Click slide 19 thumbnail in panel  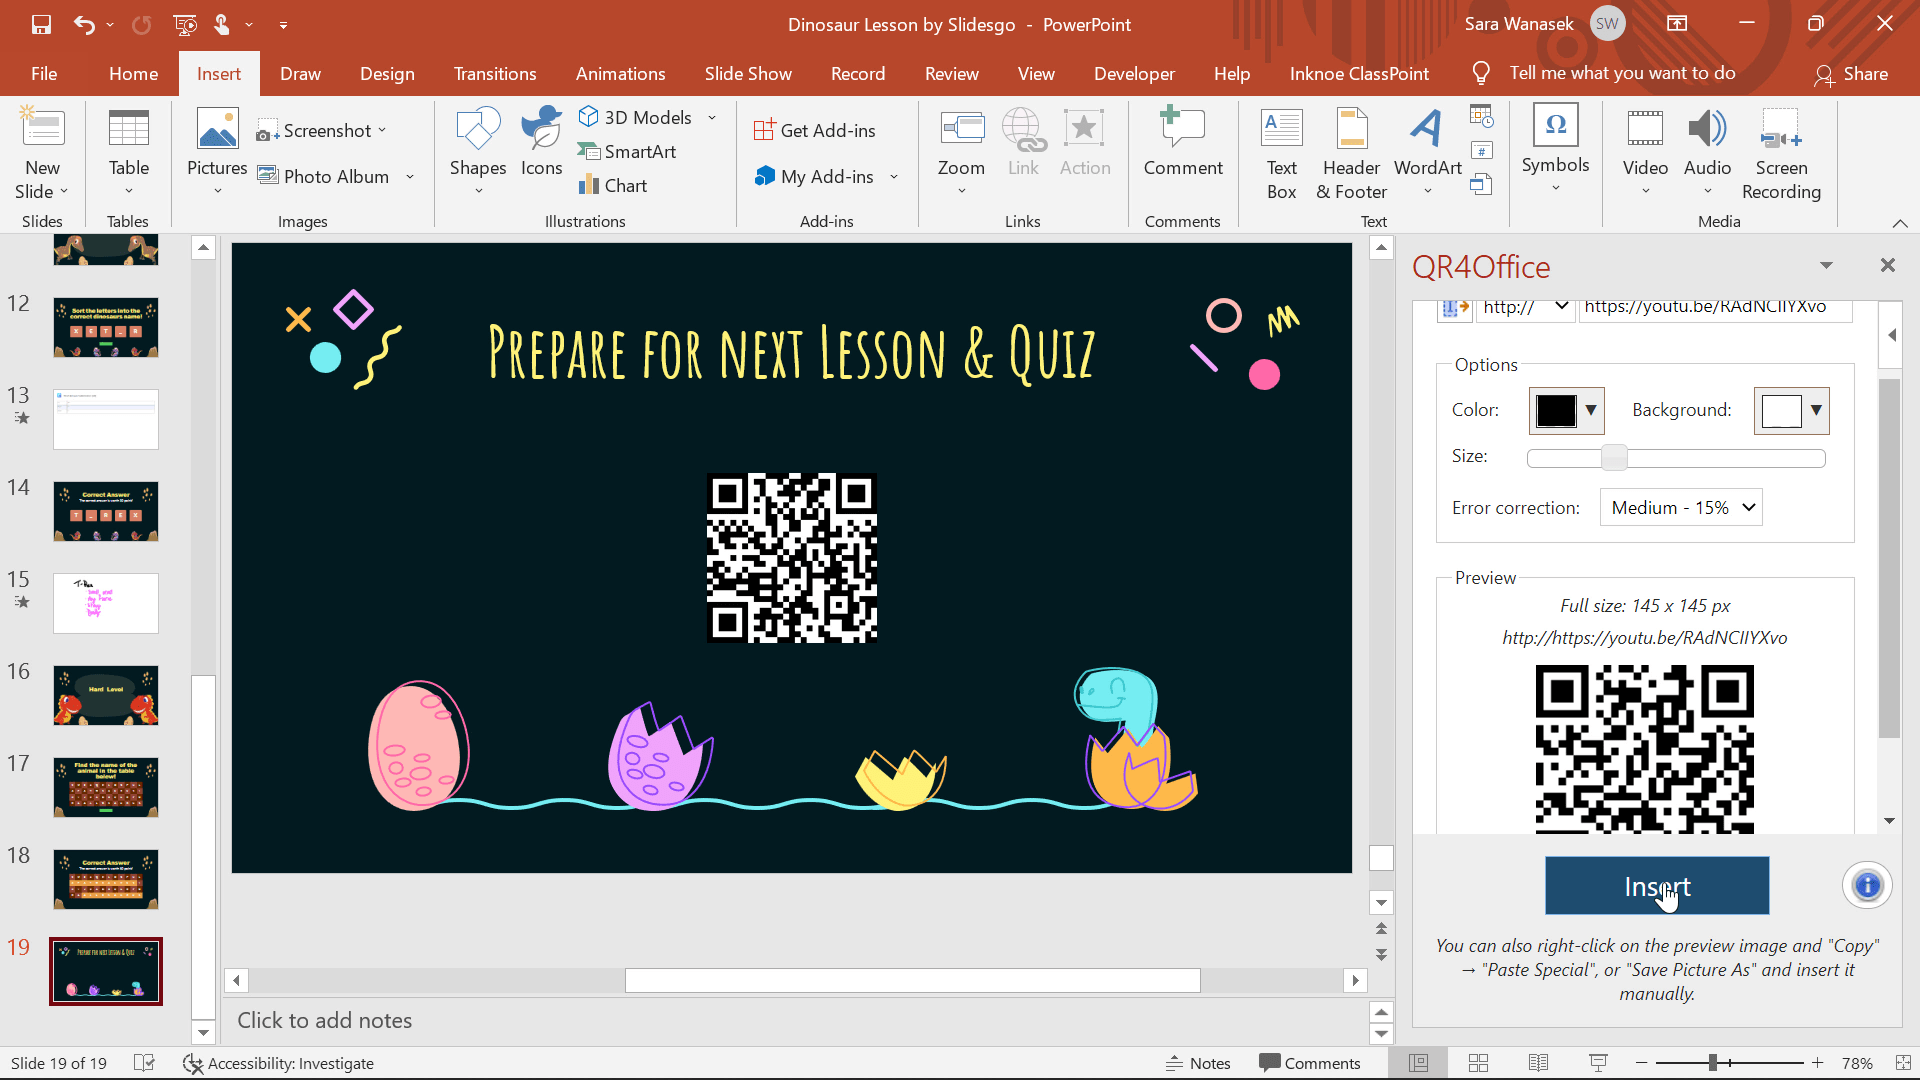pyautogui.click(x=104, y=969)
